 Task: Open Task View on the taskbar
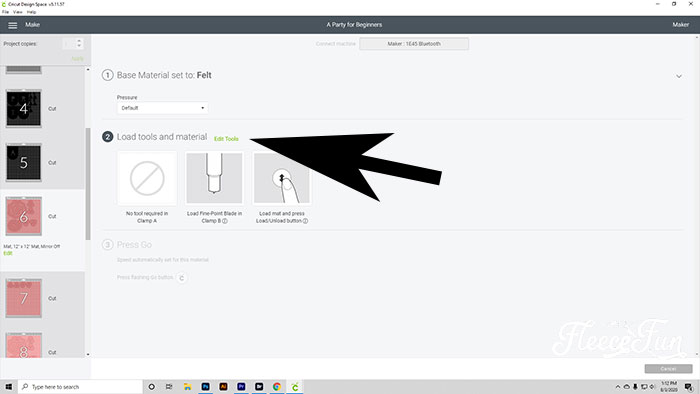[169, 387]
